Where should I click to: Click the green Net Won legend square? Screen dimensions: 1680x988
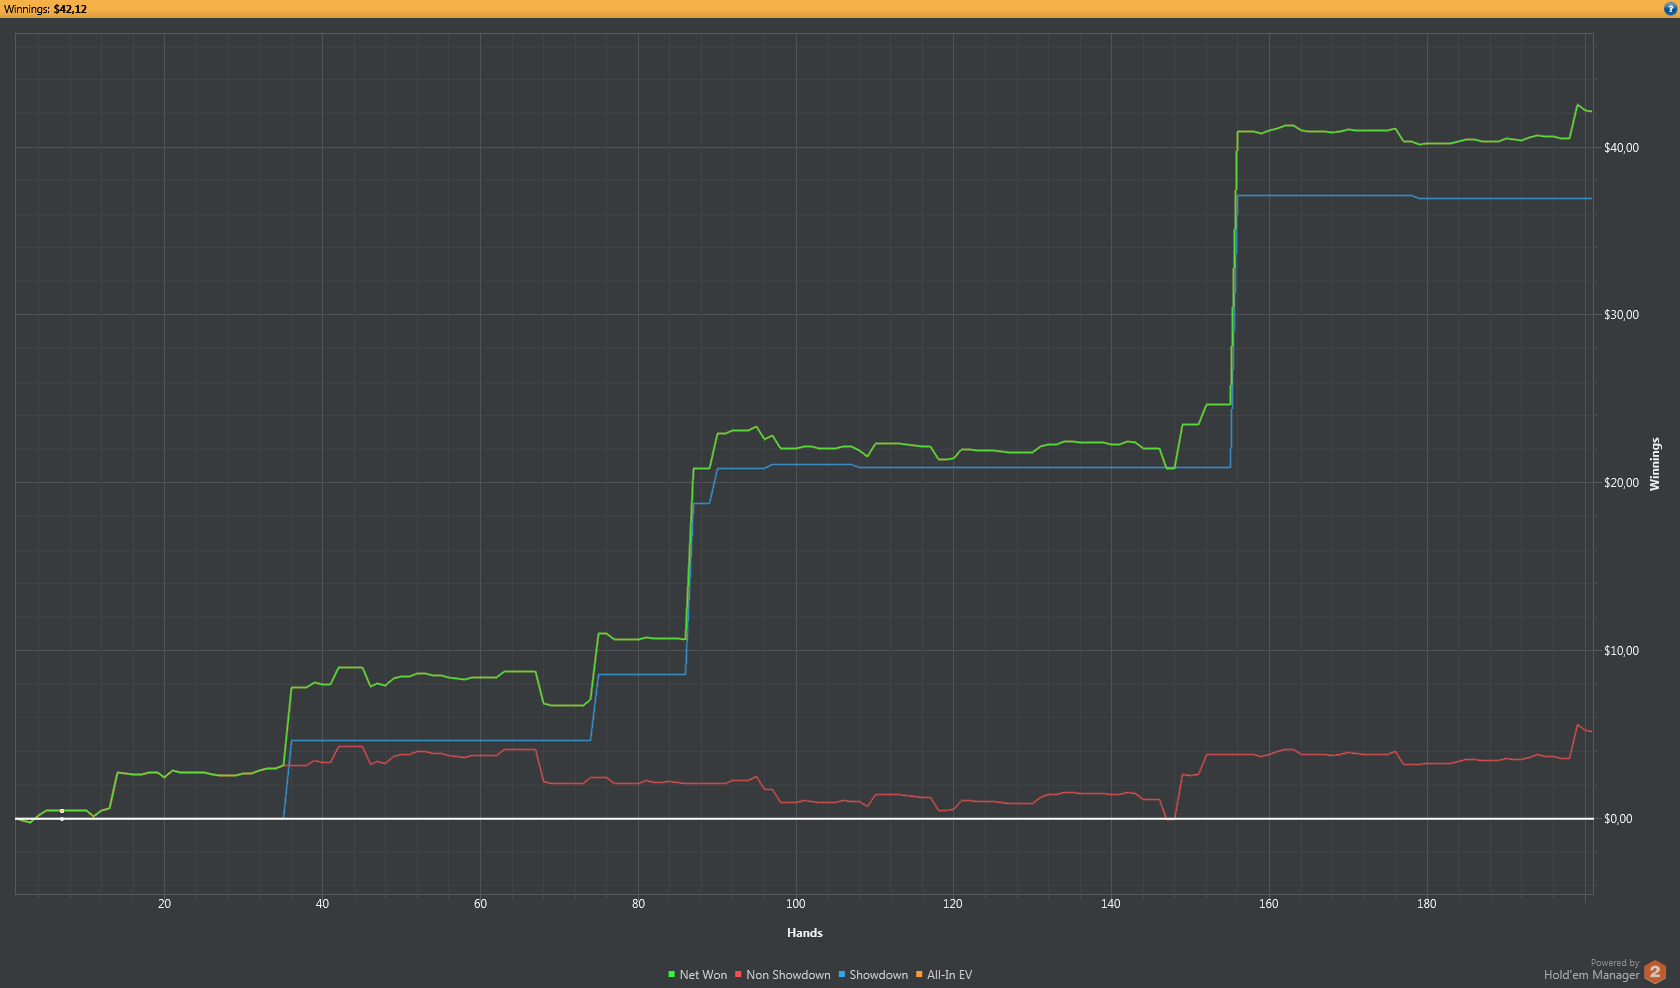pos(672,975)
